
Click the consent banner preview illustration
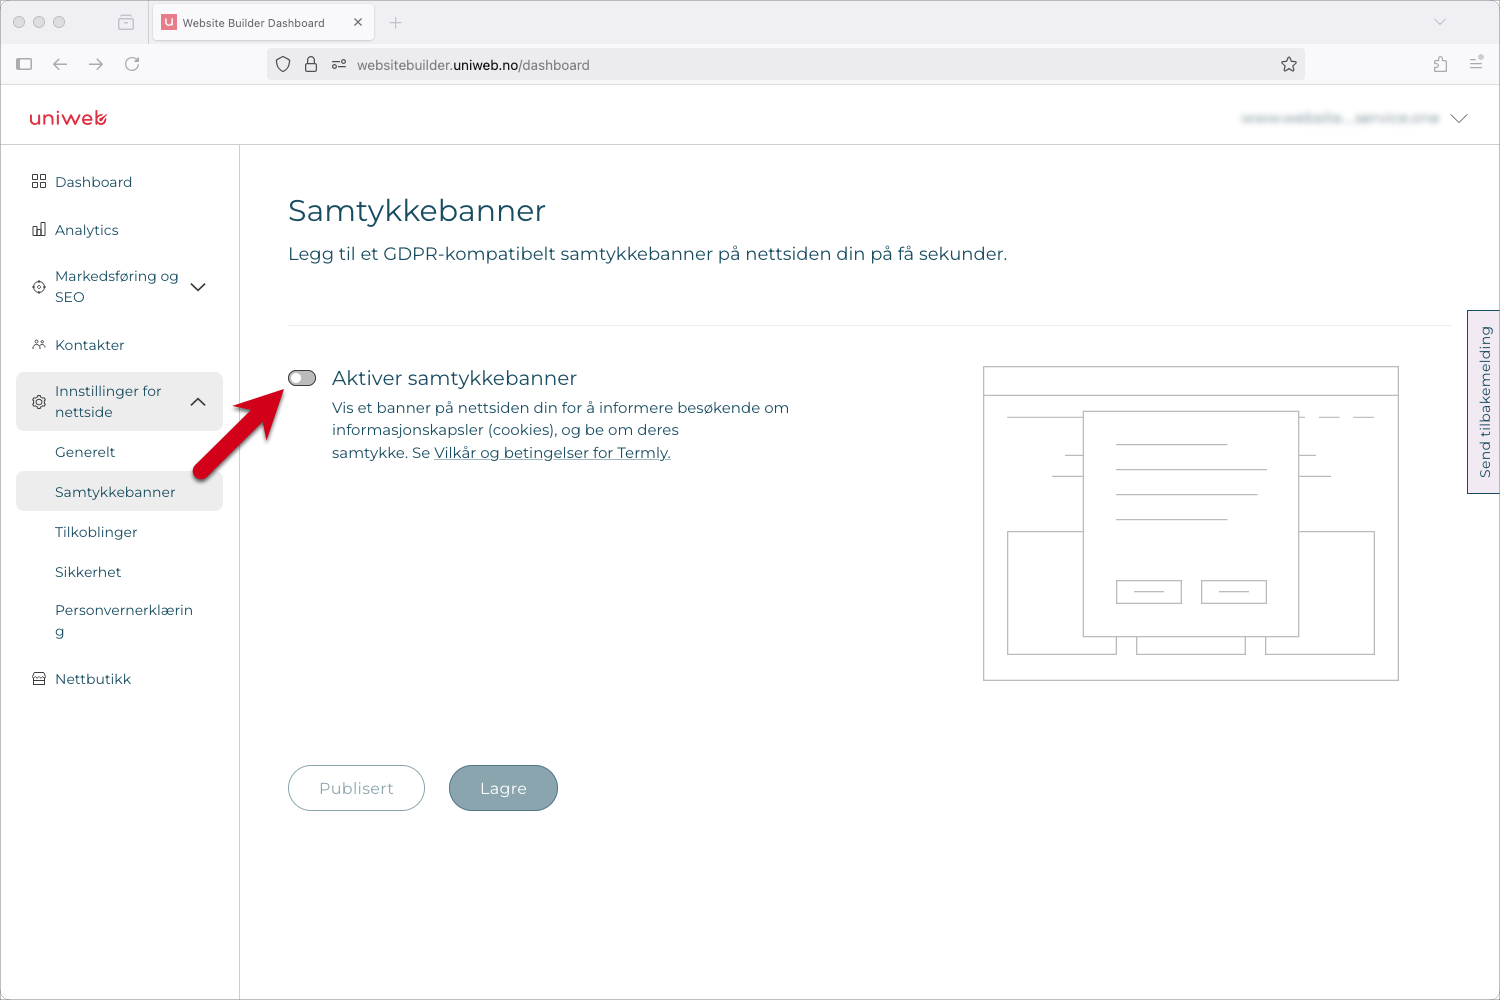tap(1190, 523)
